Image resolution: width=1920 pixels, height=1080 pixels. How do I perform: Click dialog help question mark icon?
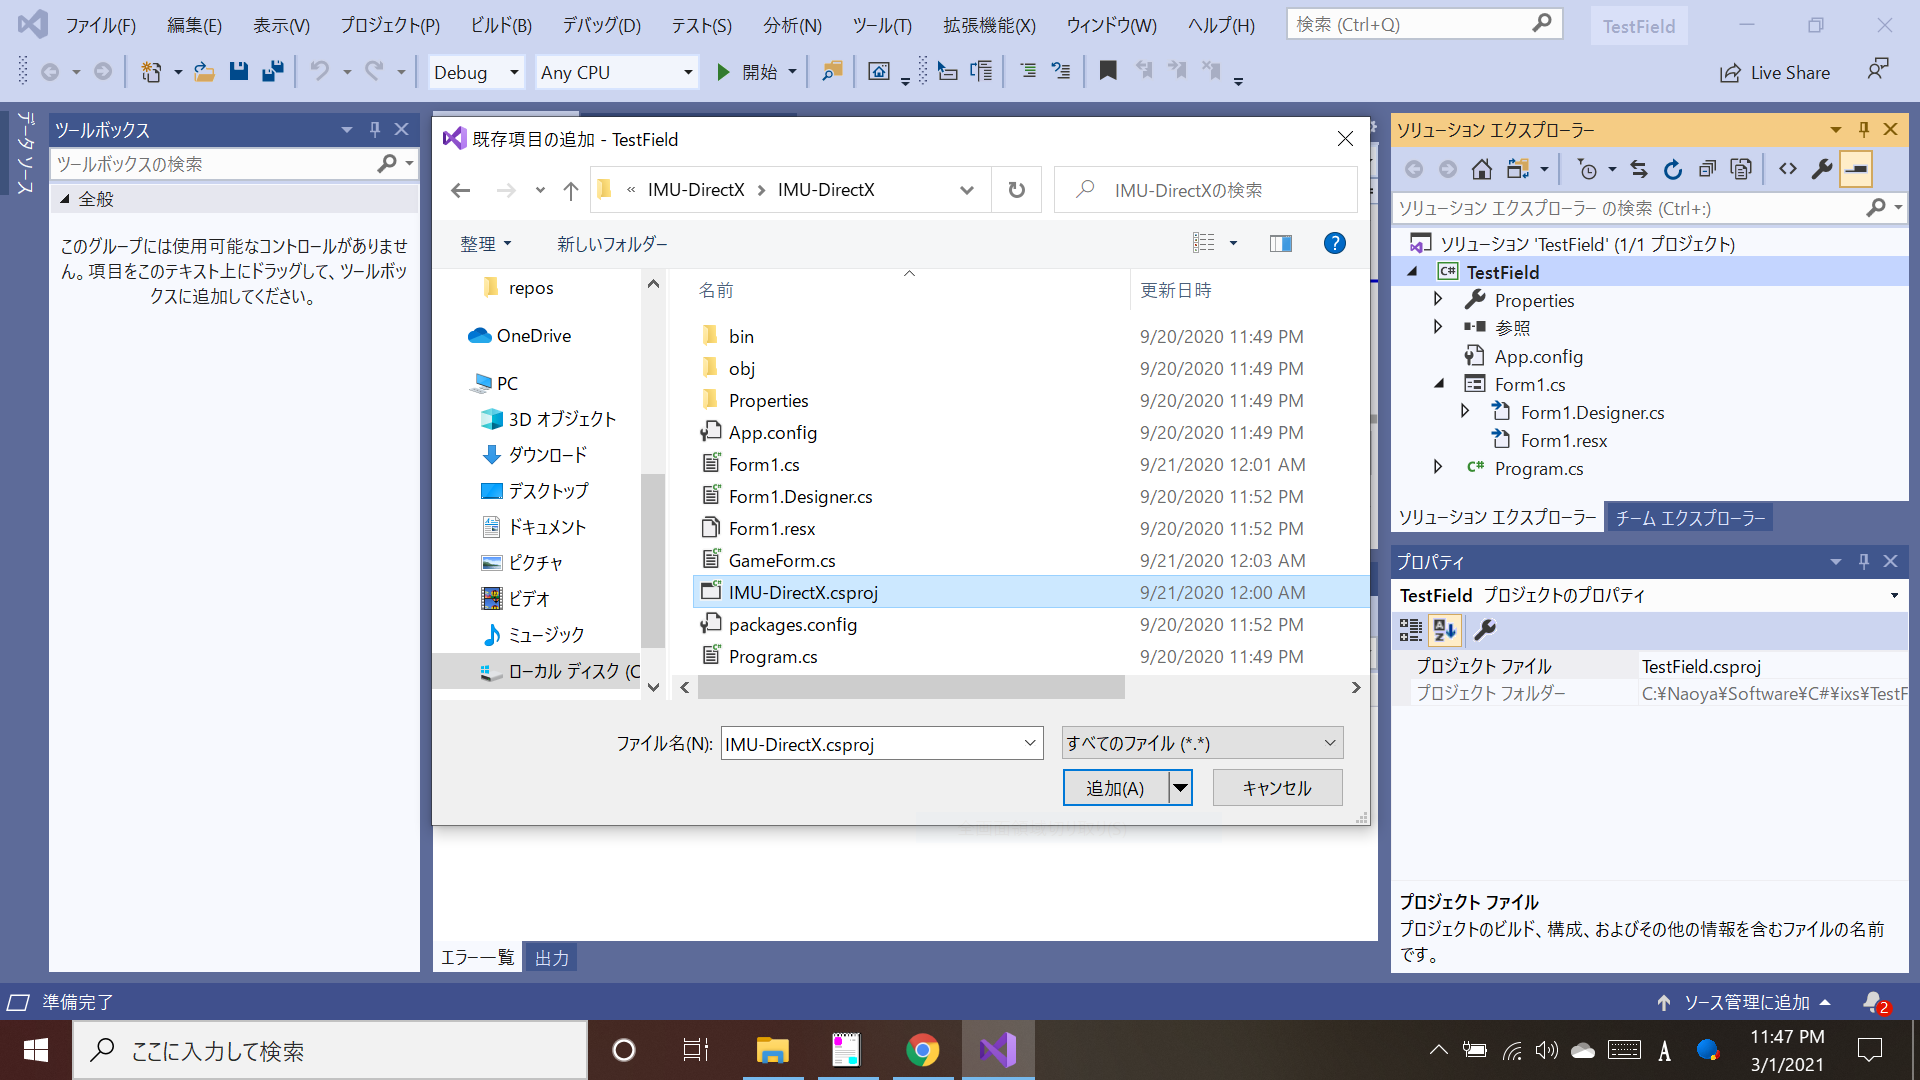[1334, 243]
